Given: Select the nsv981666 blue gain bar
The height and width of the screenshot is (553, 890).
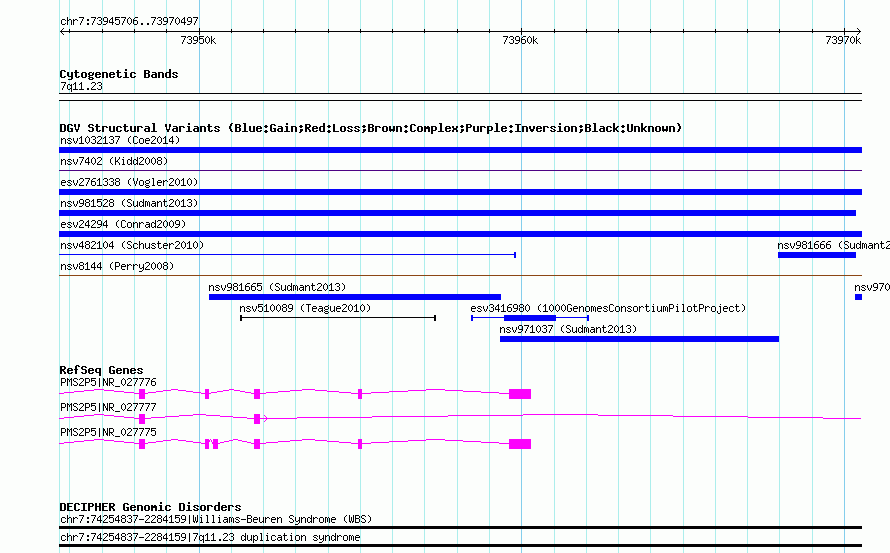Looking at the screenshot, I should pyautogui.click(x=817, y=255).
